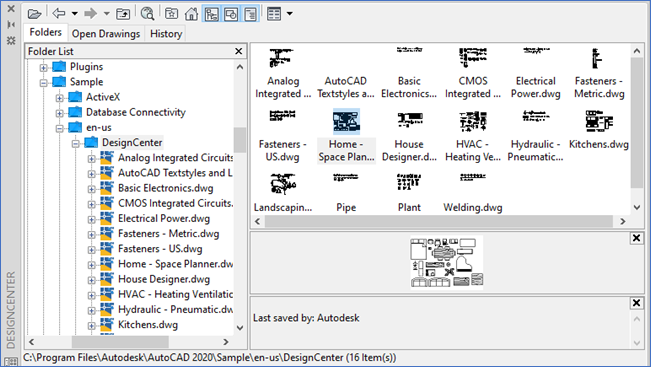Expand the Database Connectivity folder
This screenshot has width=651, height=367.
tap(60, 113)
